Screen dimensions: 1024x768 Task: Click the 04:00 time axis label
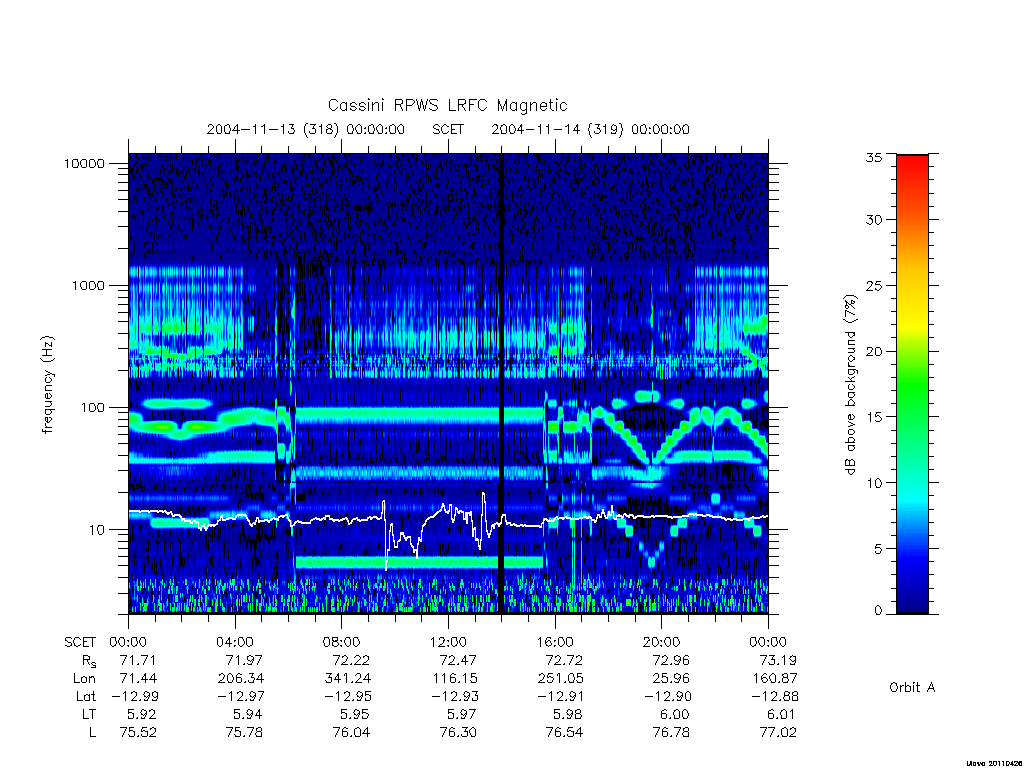coord(234,642)
